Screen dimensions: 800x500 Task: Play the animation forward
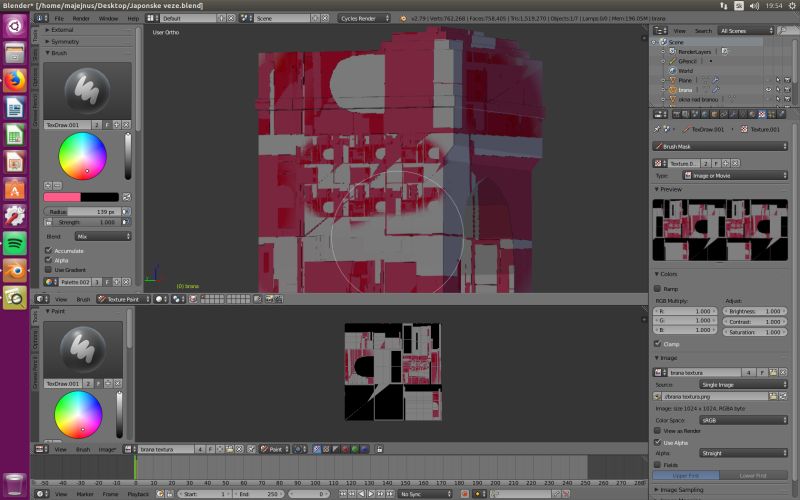click(371, 494)
